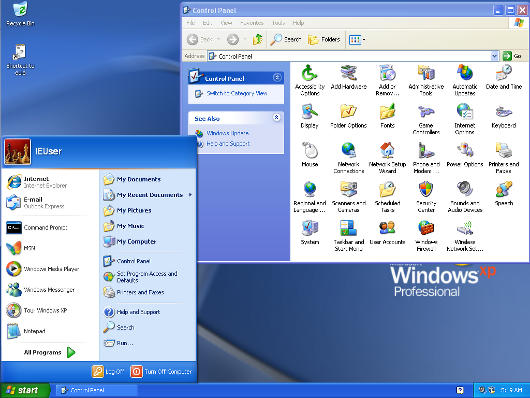The width and height of the screenshot is (530, 398).
Task: Open the Speech applet icon
Action: click(x=504, y=193)
